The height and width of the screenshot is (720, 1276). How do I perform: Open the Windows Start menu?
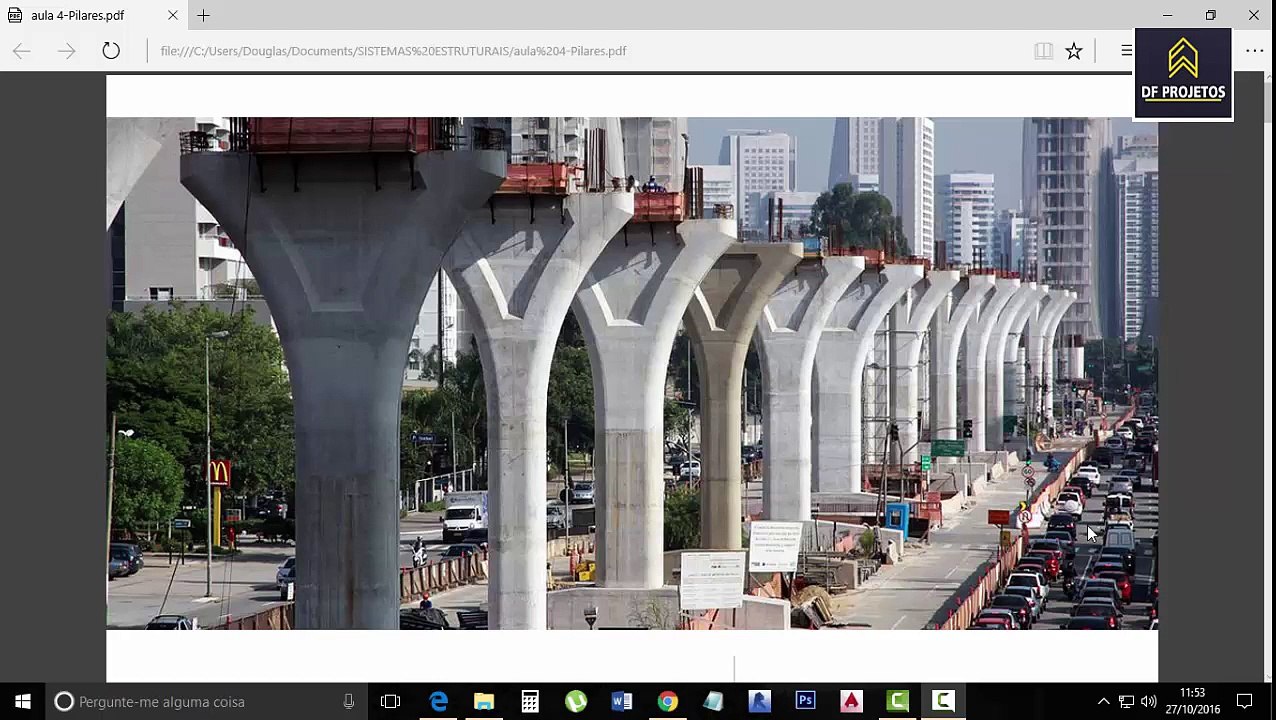coord(22,701)
